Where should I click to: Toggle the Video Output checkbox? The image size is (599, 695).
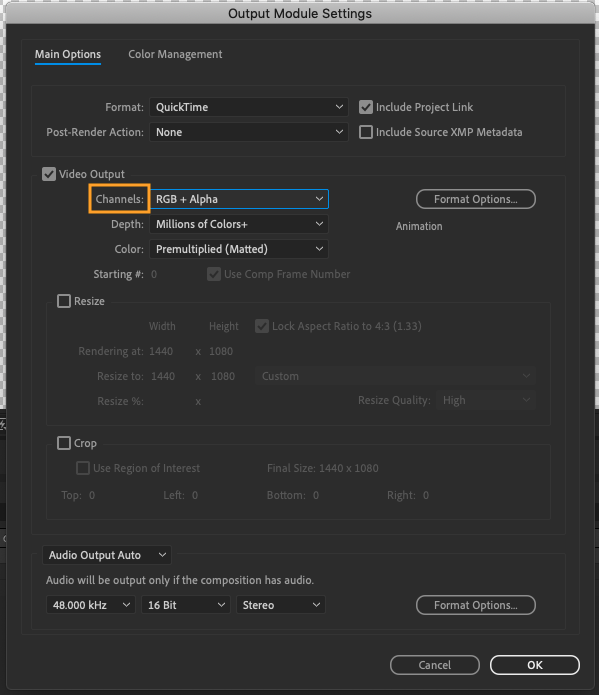[x=49, y=174]
